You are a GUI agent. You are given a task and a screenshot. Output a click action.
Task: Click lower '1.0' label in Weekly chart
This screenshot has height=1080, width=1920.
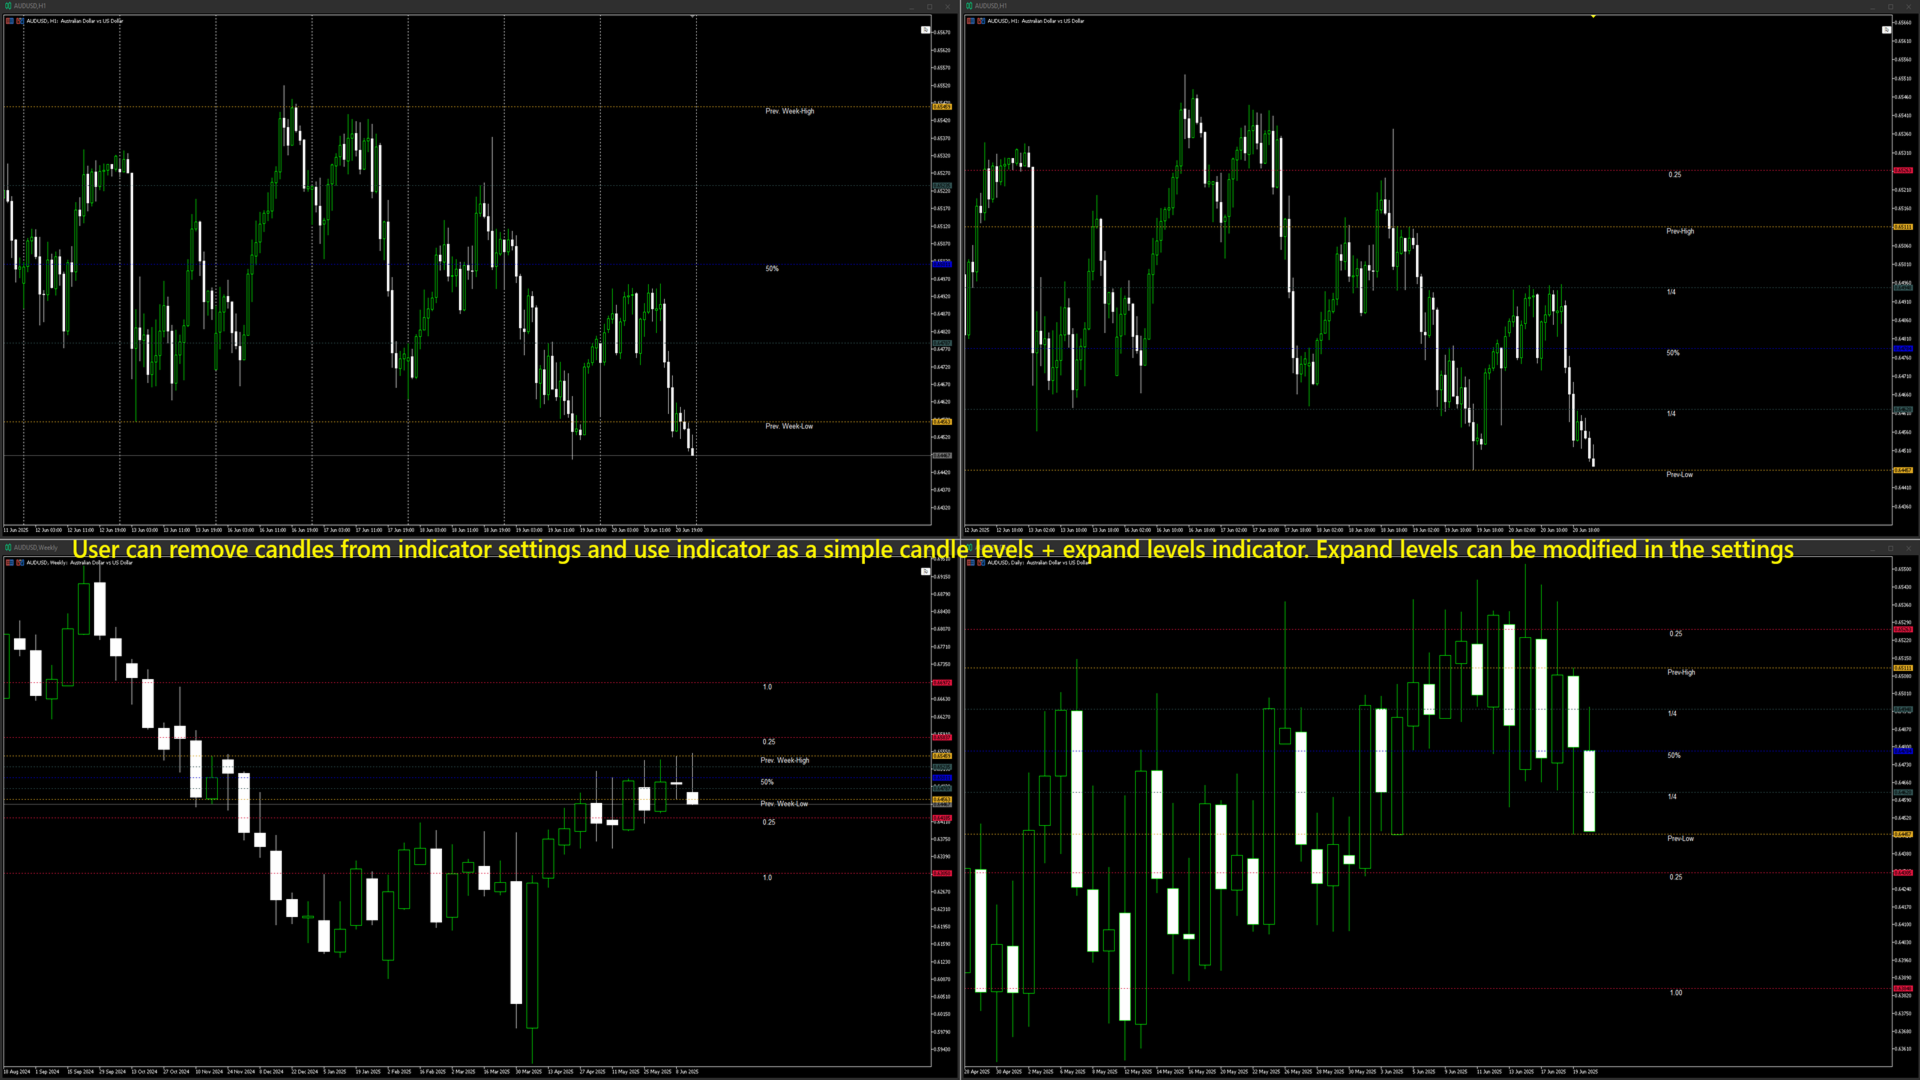[x=767, y=877]
